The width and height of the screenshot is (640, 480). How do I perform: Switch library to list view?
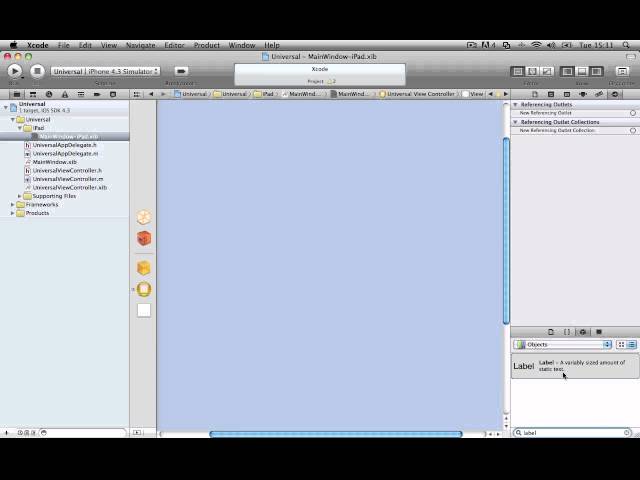click(631, 344)
